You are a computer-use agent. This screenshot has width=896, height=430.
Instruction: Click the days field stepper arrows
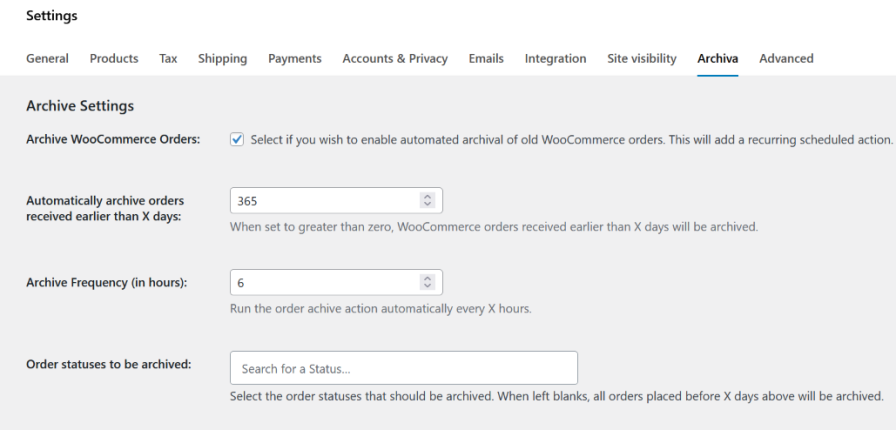click(x=428, y=200)
